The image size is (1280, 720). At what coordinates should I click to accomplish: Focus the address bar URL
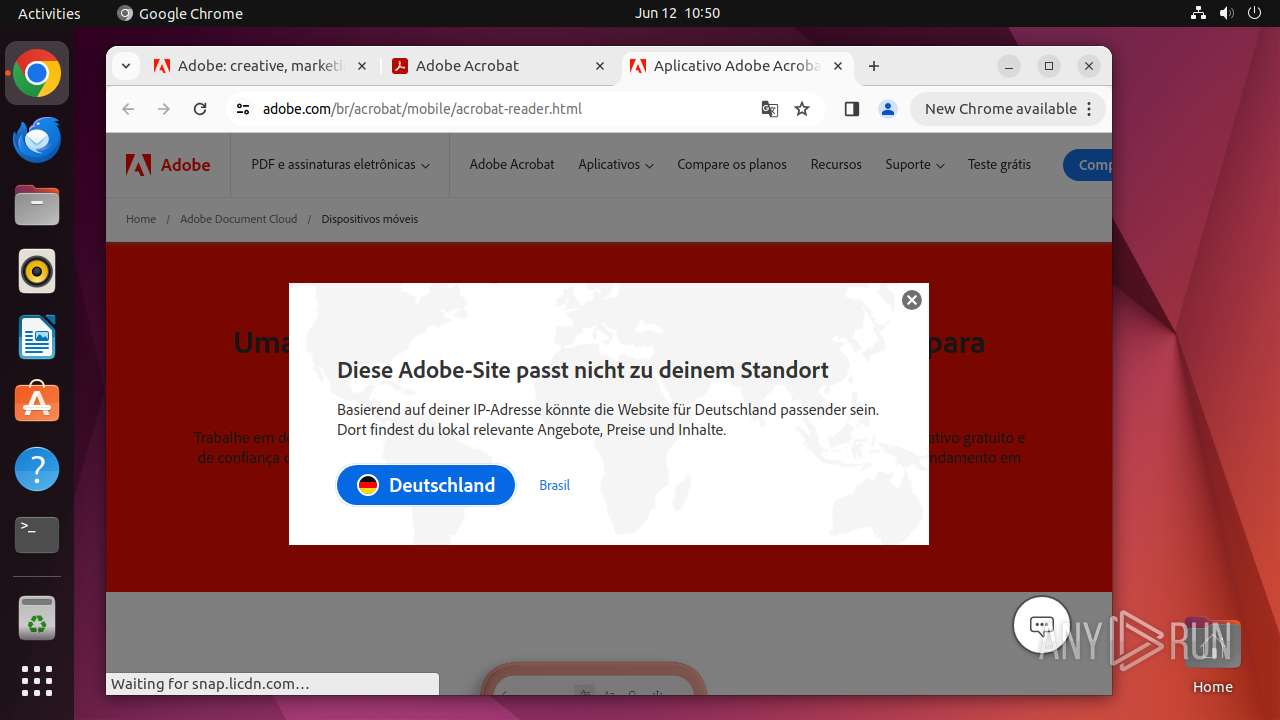coord(422,109)
